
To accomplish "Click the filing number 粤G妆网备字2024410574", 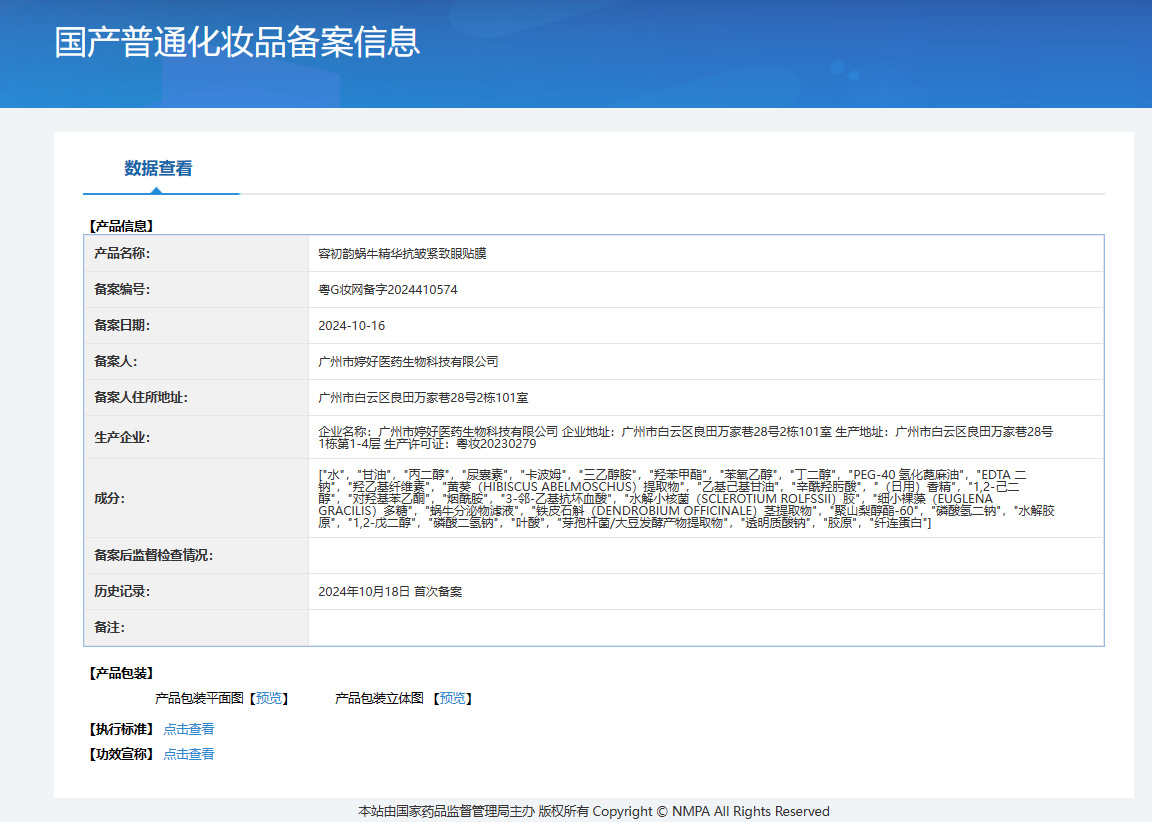I will [x=388, y=290].
